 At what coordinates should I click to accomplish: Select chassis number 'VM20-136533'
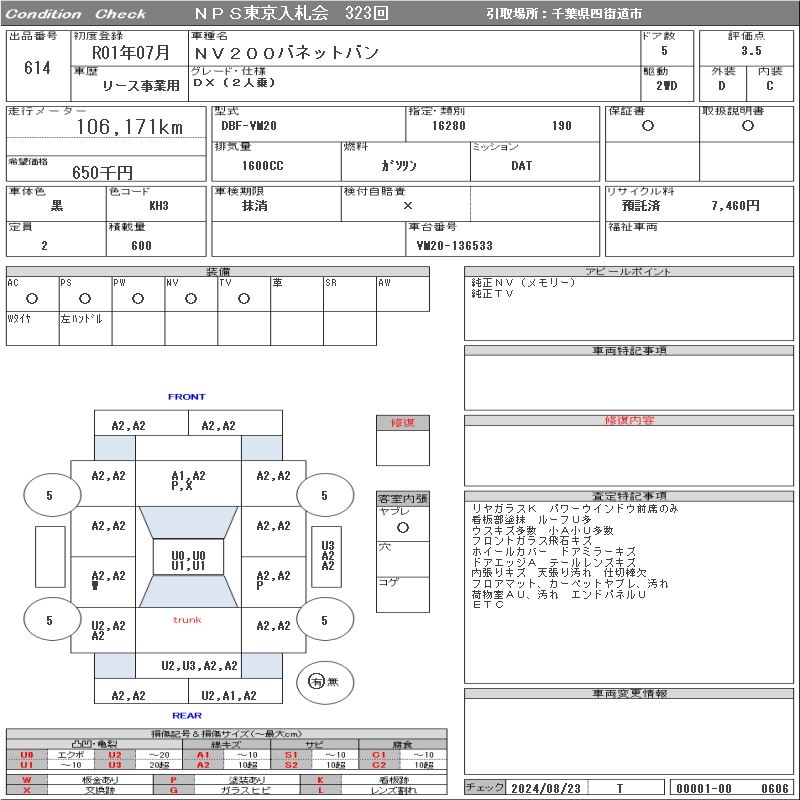click(455, 245)
